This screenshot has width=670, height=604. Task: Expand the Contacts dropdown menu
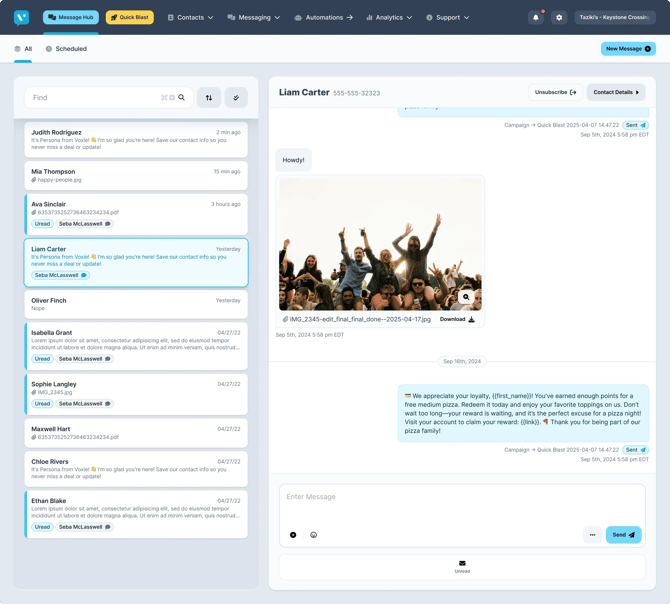(190, 18)
